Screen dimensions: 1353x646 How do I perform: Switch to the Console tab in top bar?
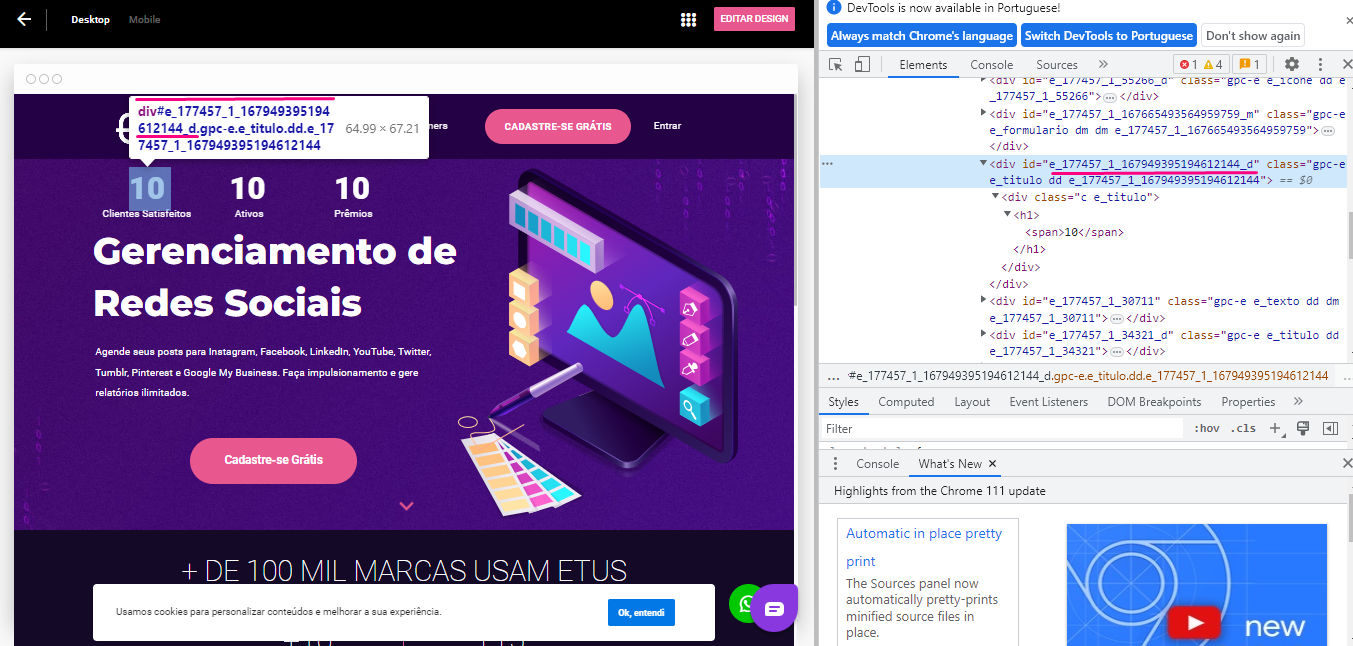point(991,65)
